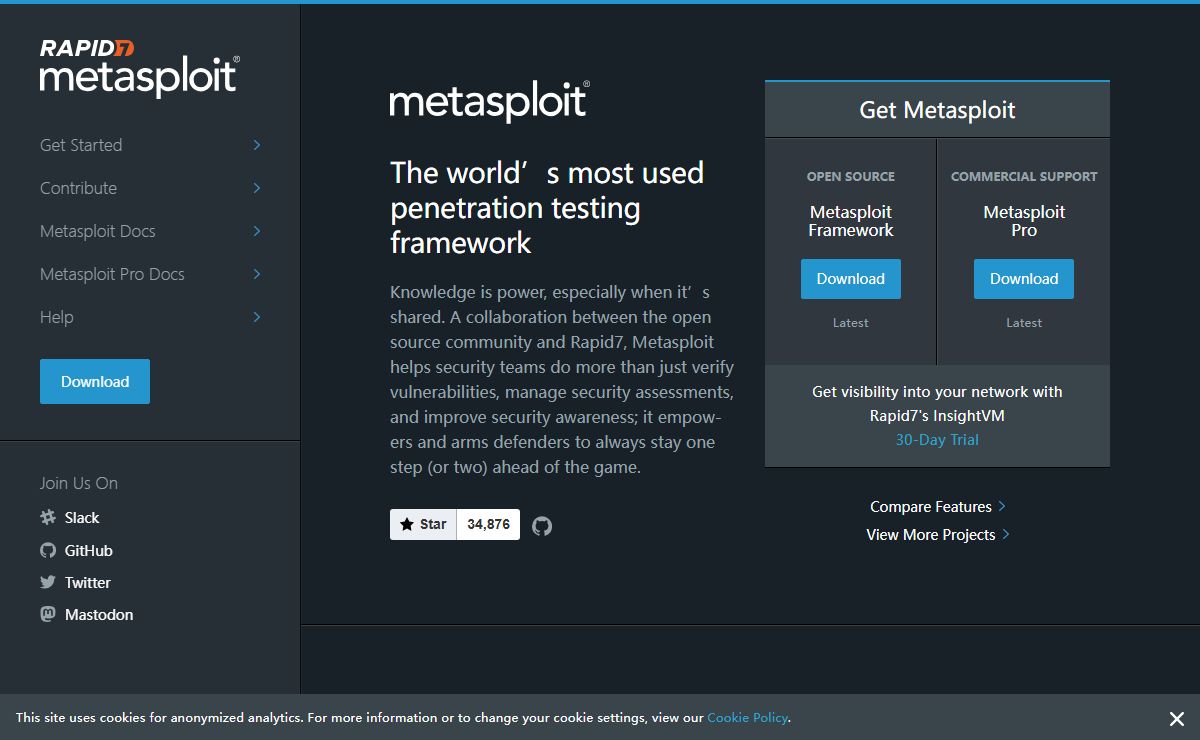Viewport: 1200px width, 740px height.
Task: Open the 34,876 stargazers count
Action: [x=488, y=524]
